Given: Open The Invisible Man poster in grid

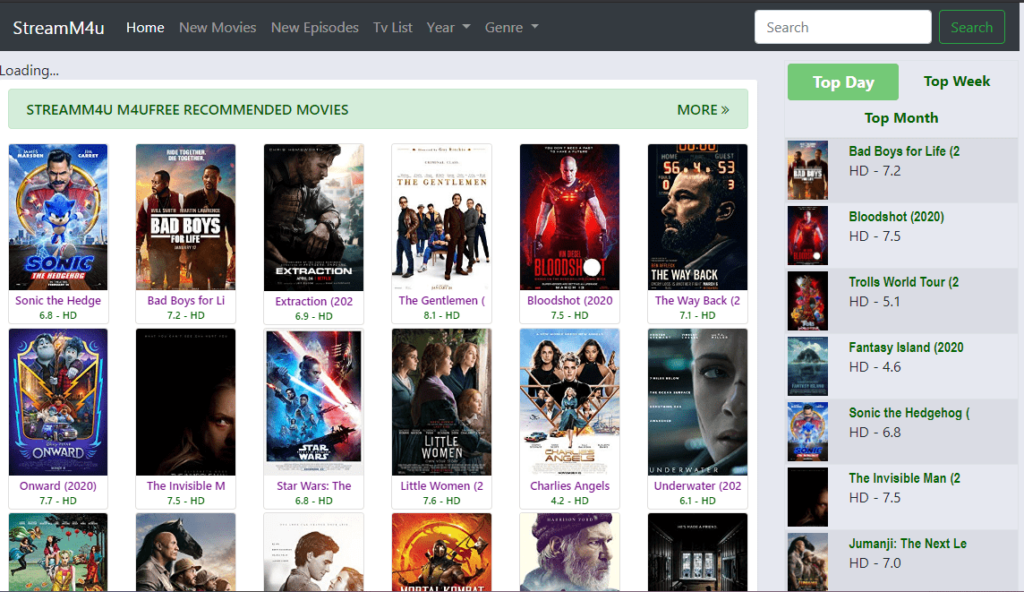Looking at the screenshot, I should 185,402.
